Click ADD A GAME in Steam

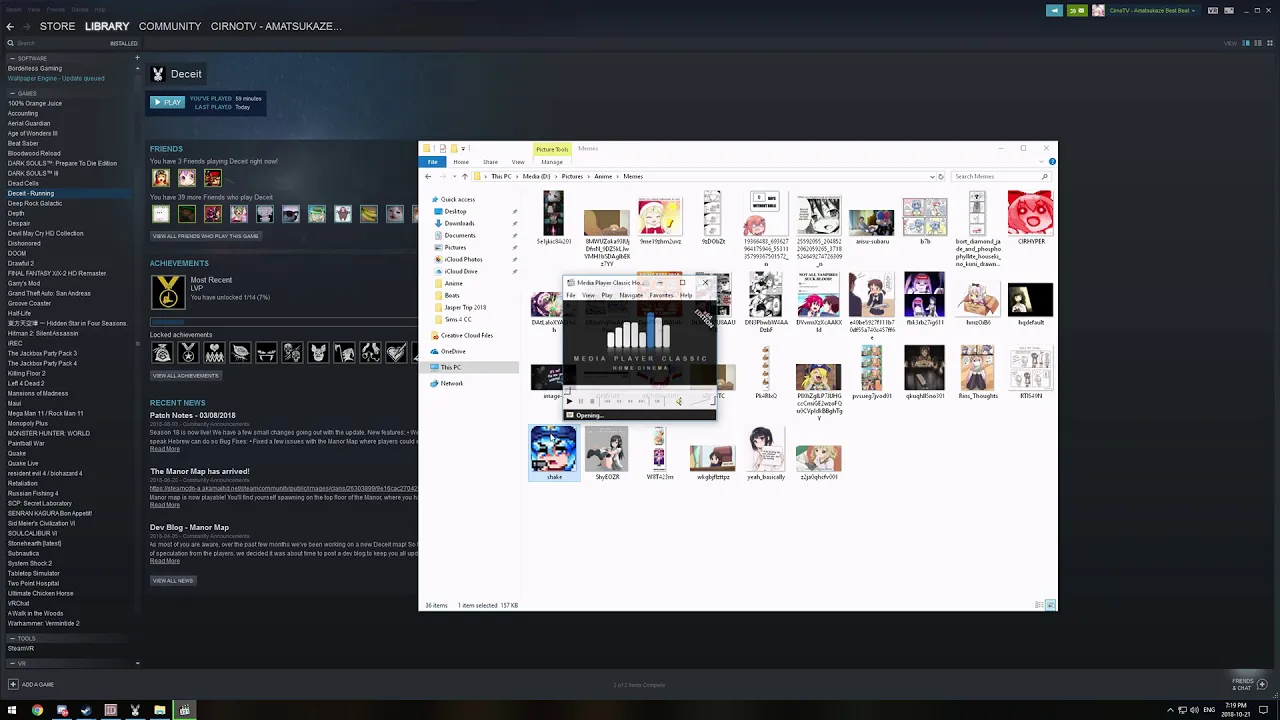click(x=31, y=684)
